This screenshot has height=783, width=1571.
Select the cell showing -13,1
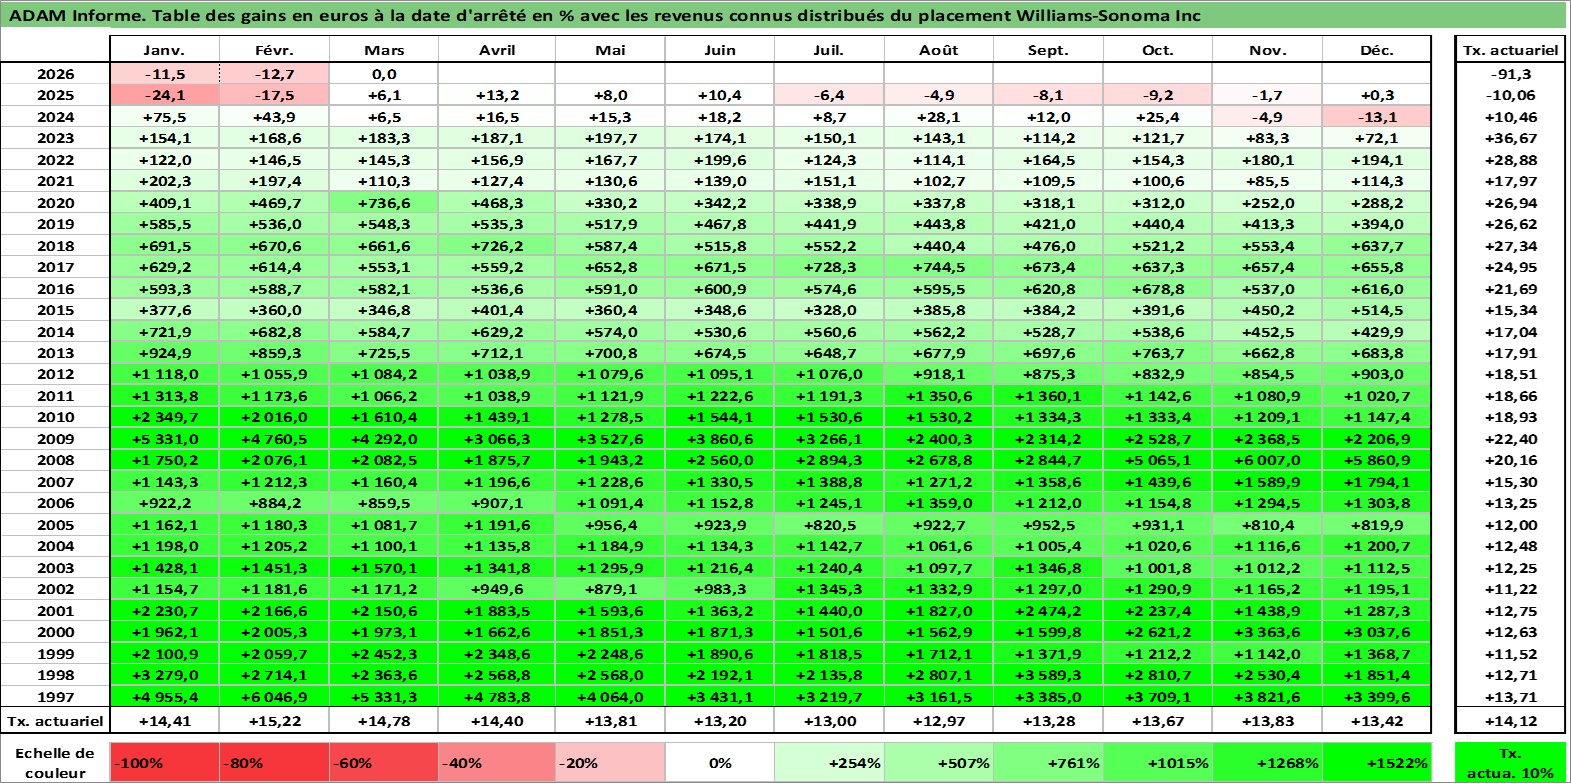tap(1377, 117)
